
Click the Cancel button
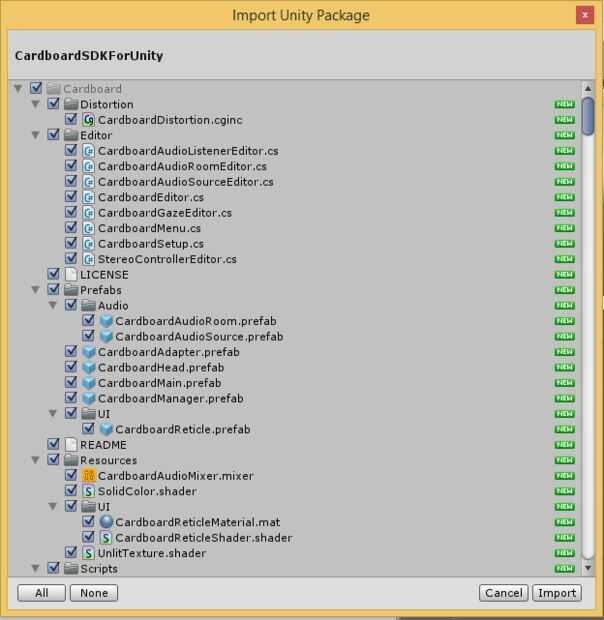pyautogui.click(x=504, y=593)
